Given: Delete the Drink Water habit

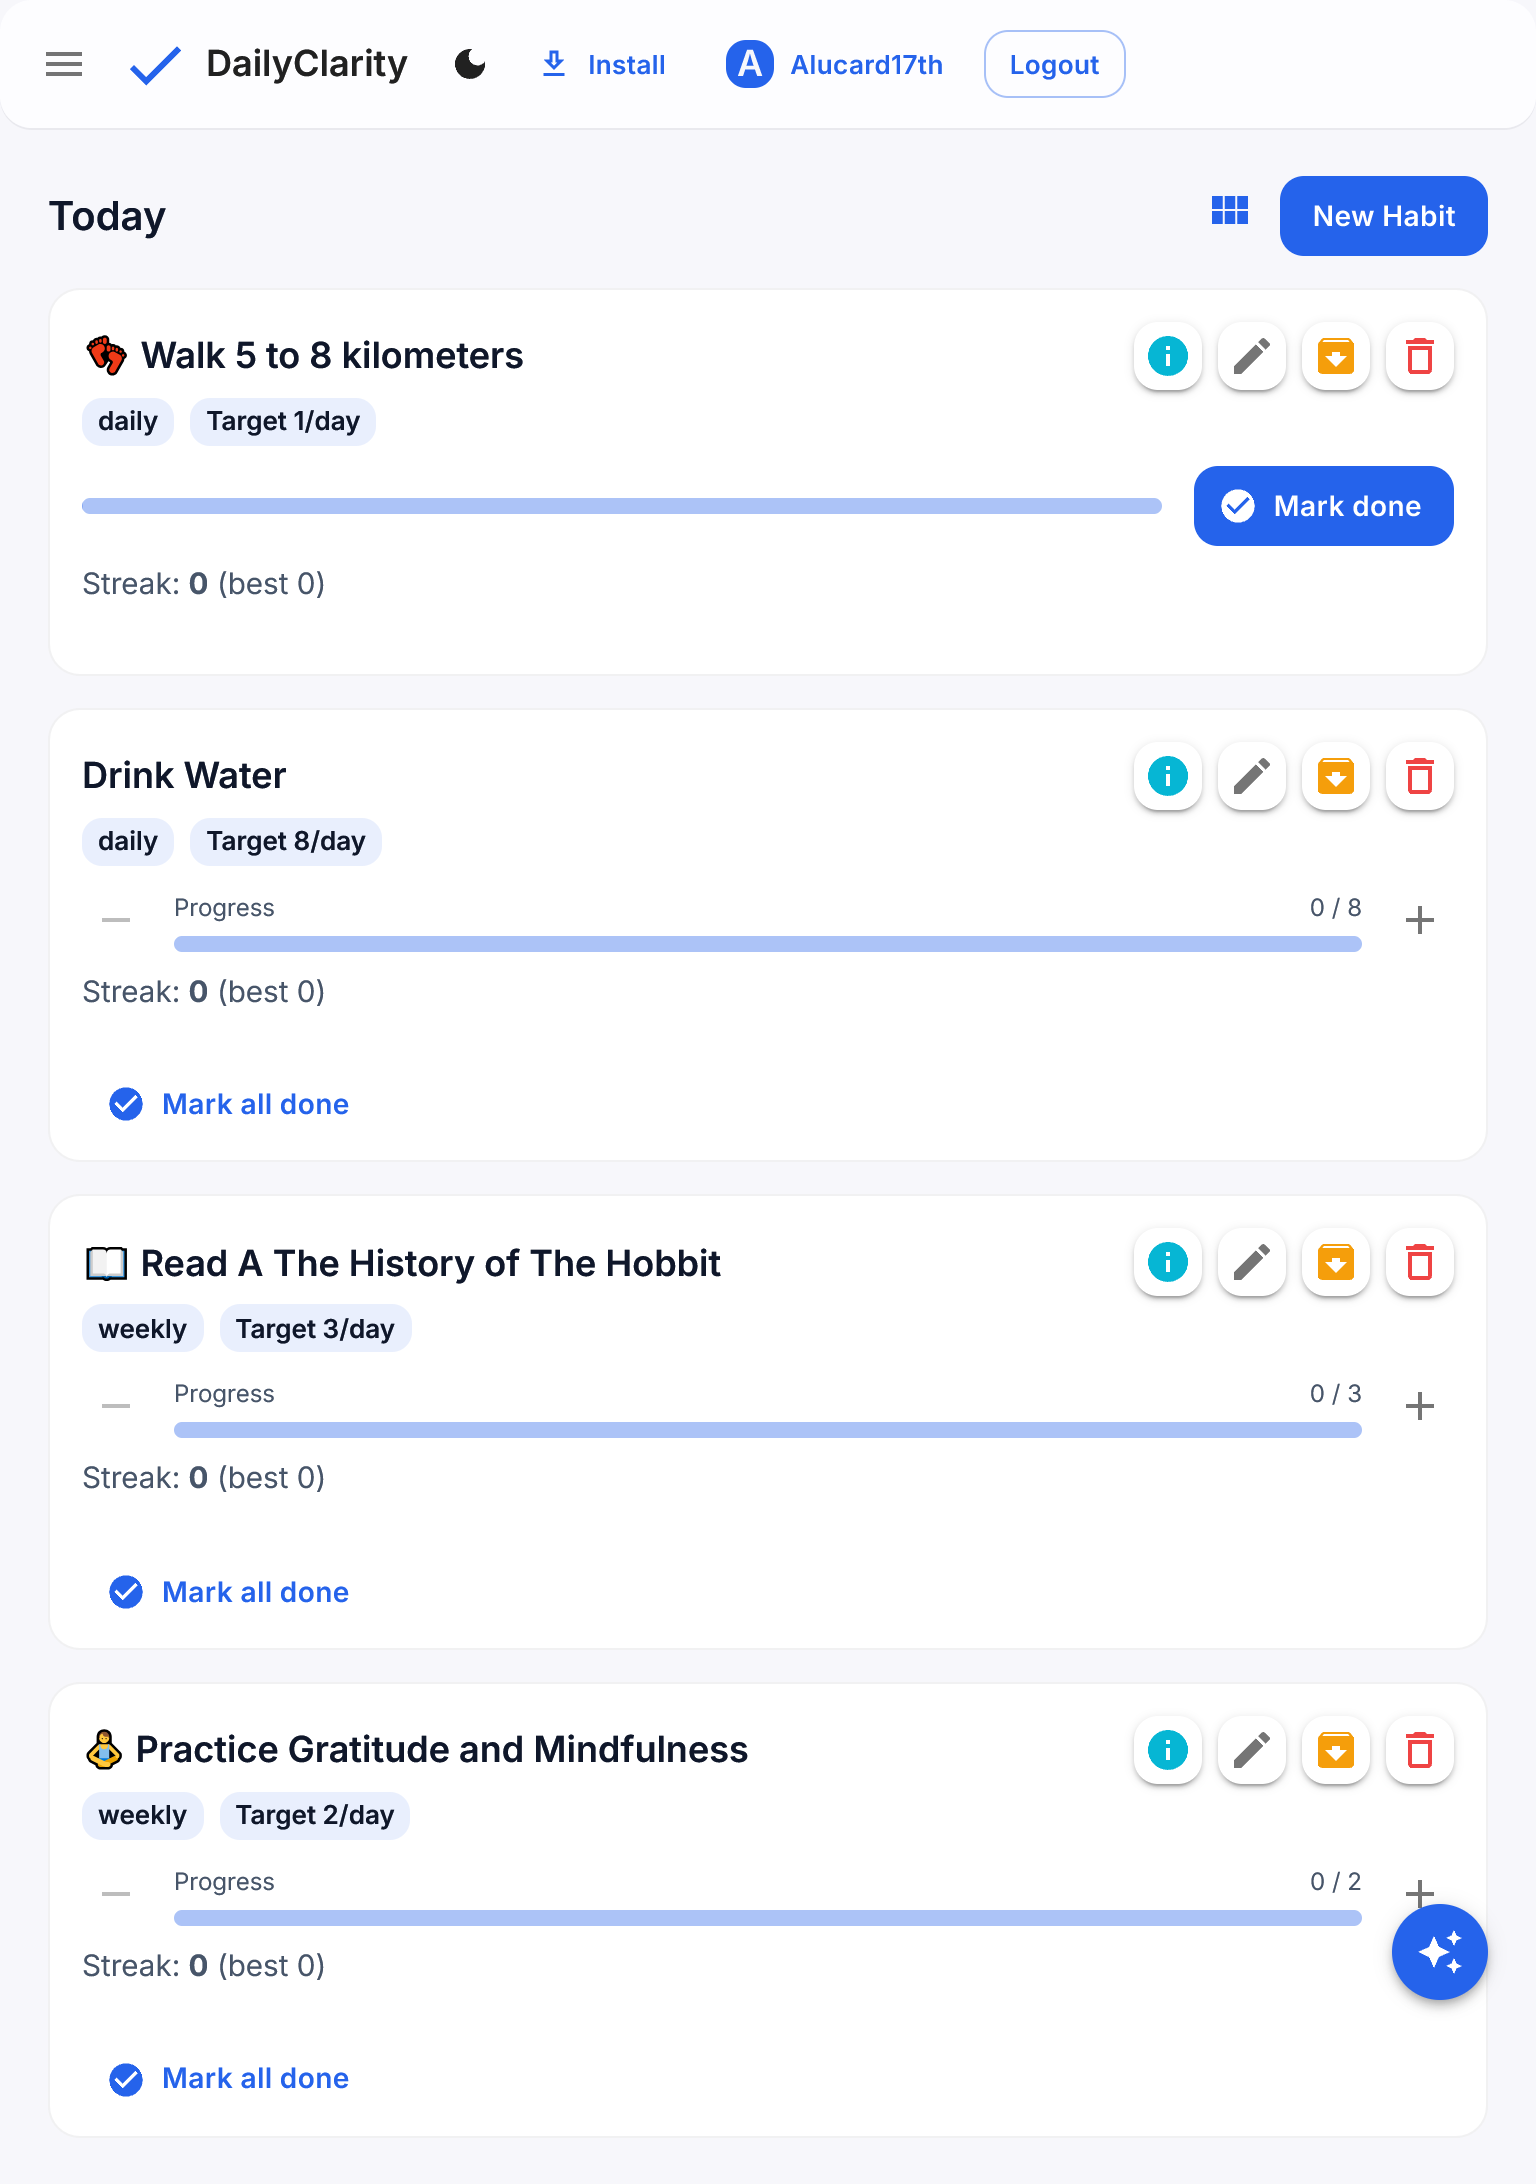Looking at the screenshot, I should coord(1419,776).
